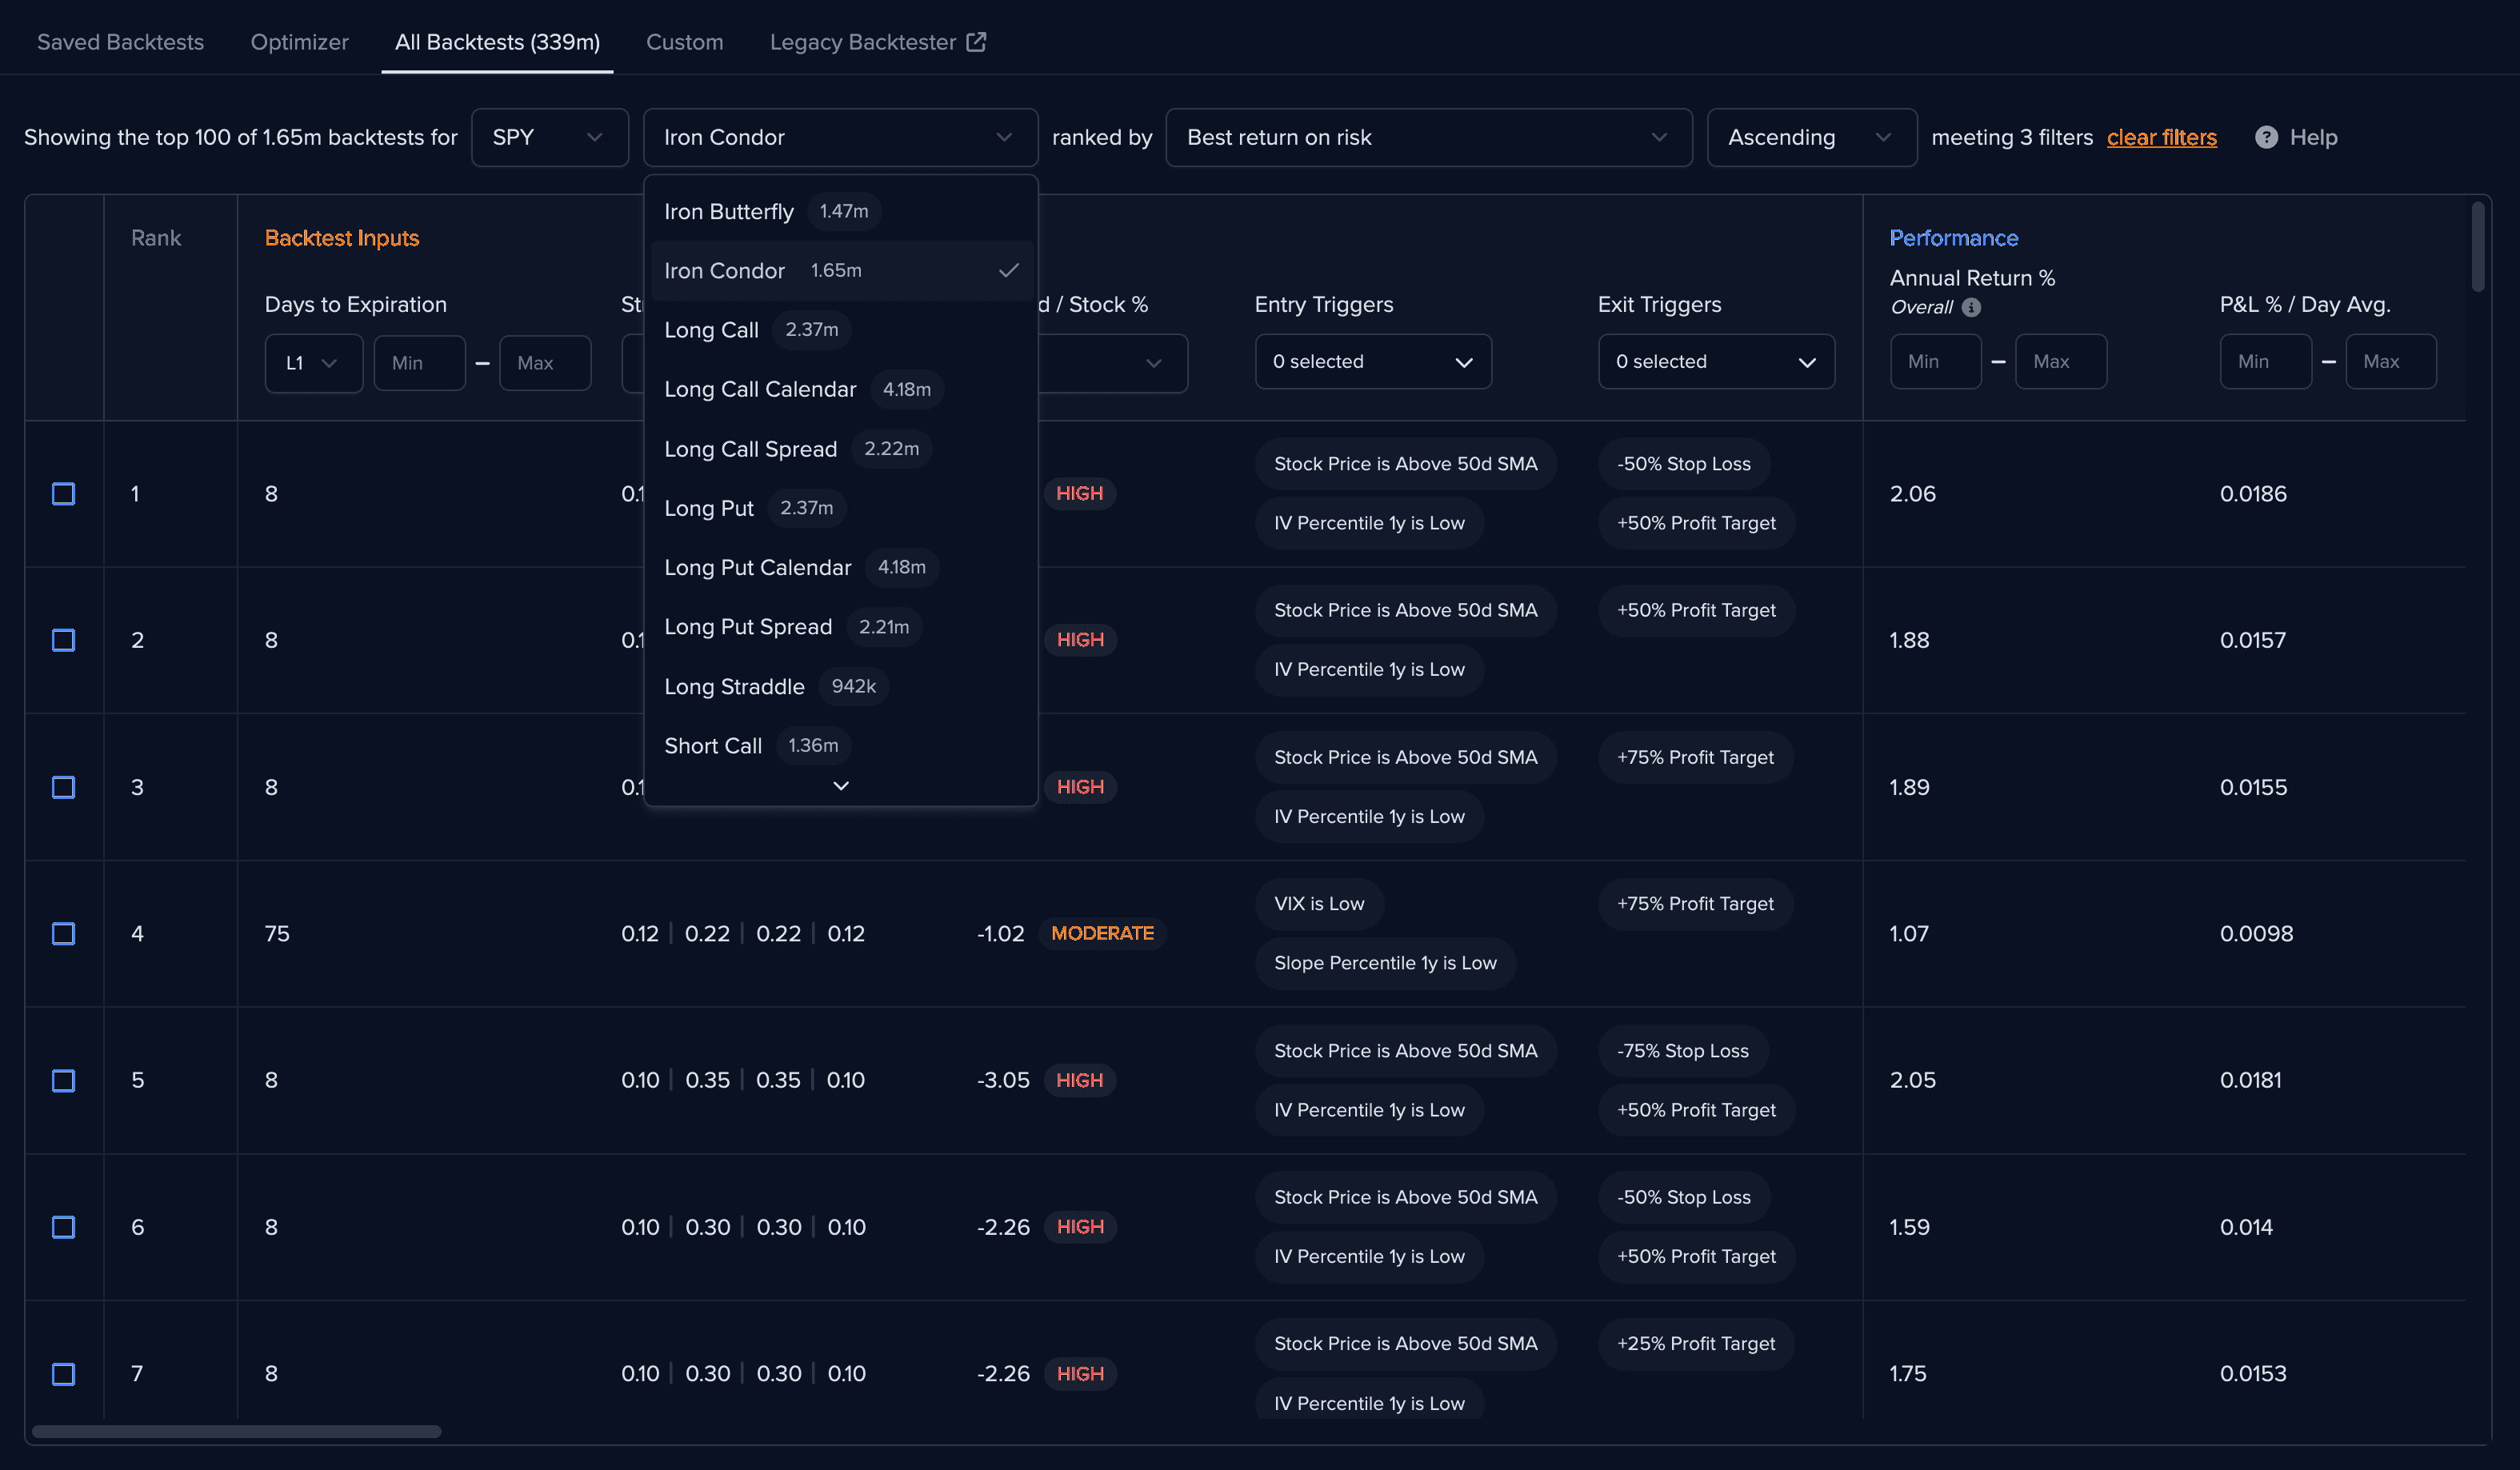Click the VIX is Low trigger tag
2520x1470 pixels.
coord(1319,904)
